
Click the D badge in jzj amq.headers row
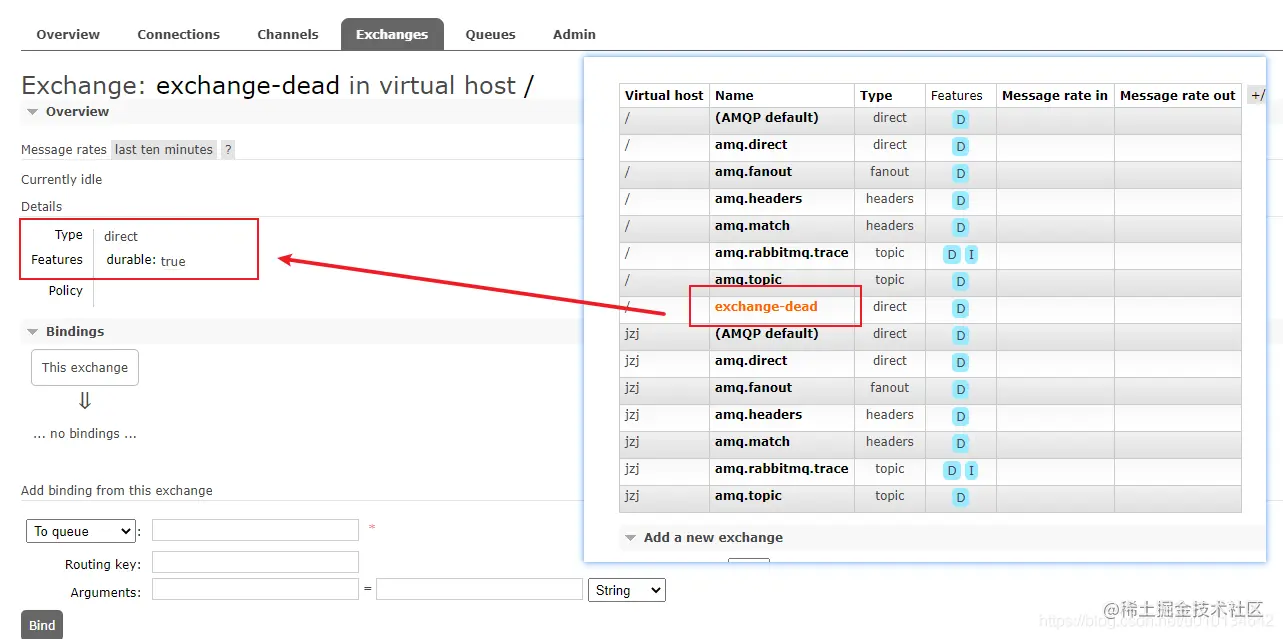click(x=960, y=416)
